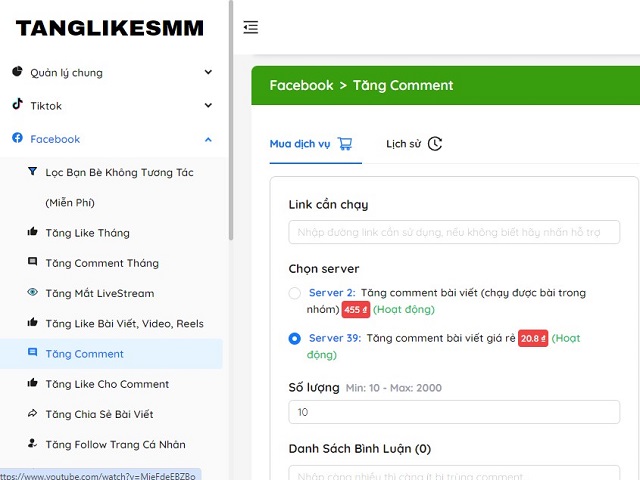Go to Lọc Bạn Bè Không Tương Tác
The image size is (640, 480).
(x=119, y=187)
